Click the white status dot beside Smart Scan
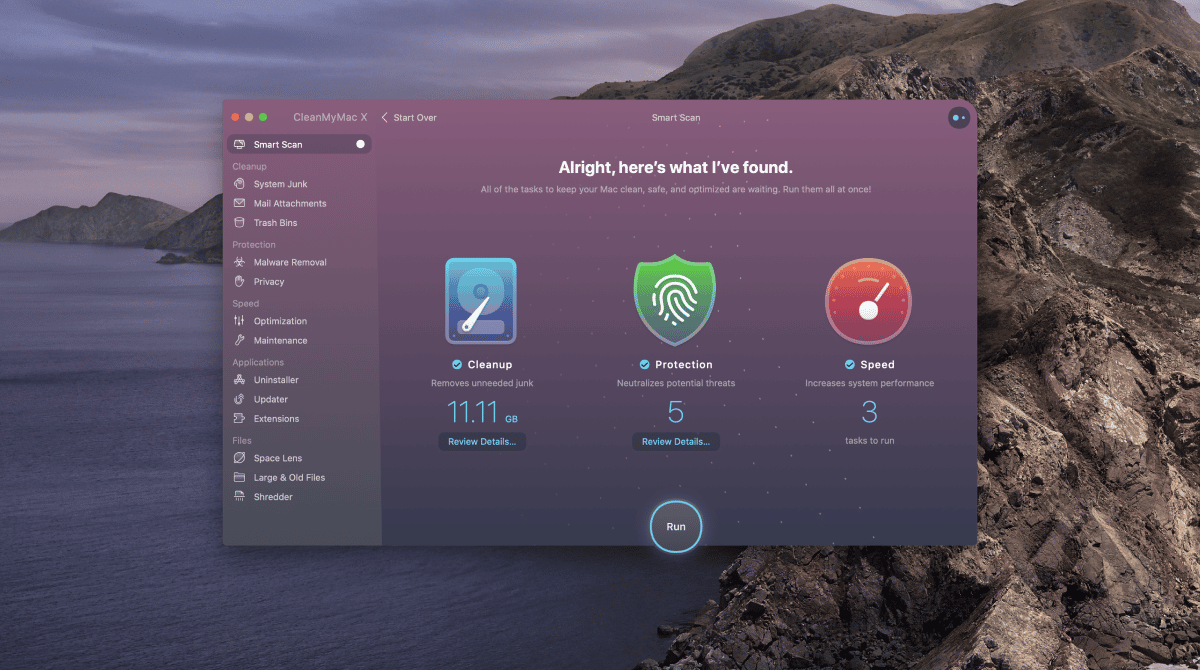Image resolution: width=1200 pixels, height=670 pixels. click(361, 145)
